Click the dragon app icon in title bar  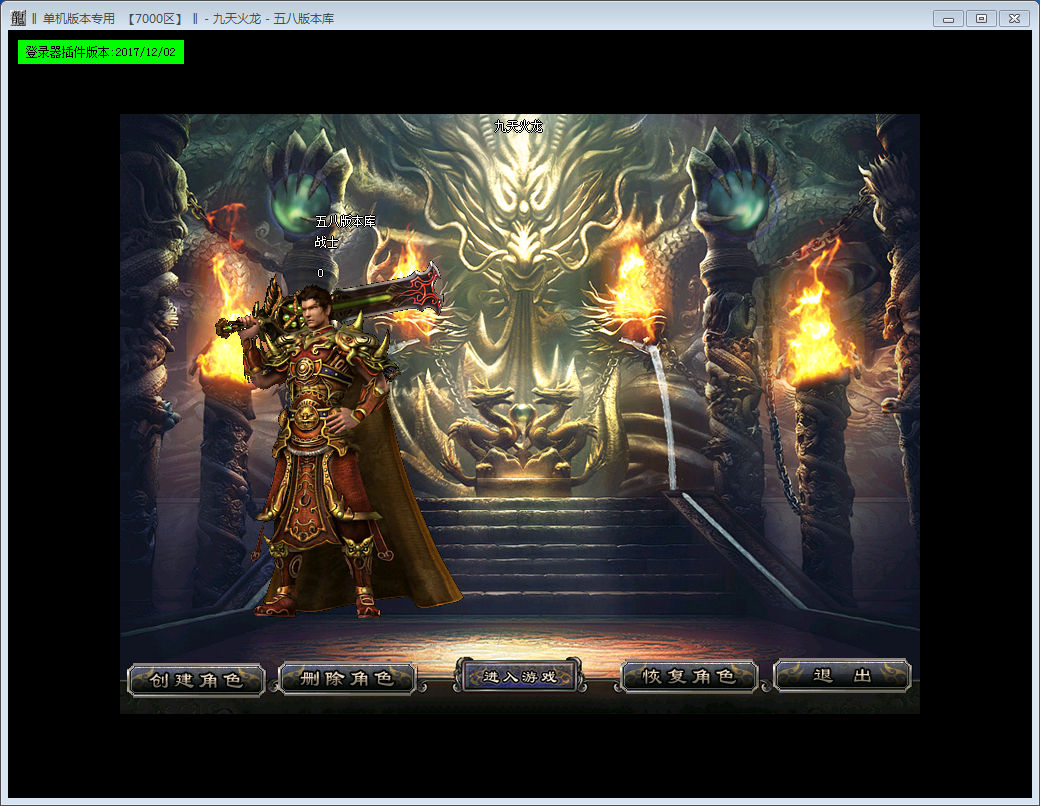(x=19, y=18)
